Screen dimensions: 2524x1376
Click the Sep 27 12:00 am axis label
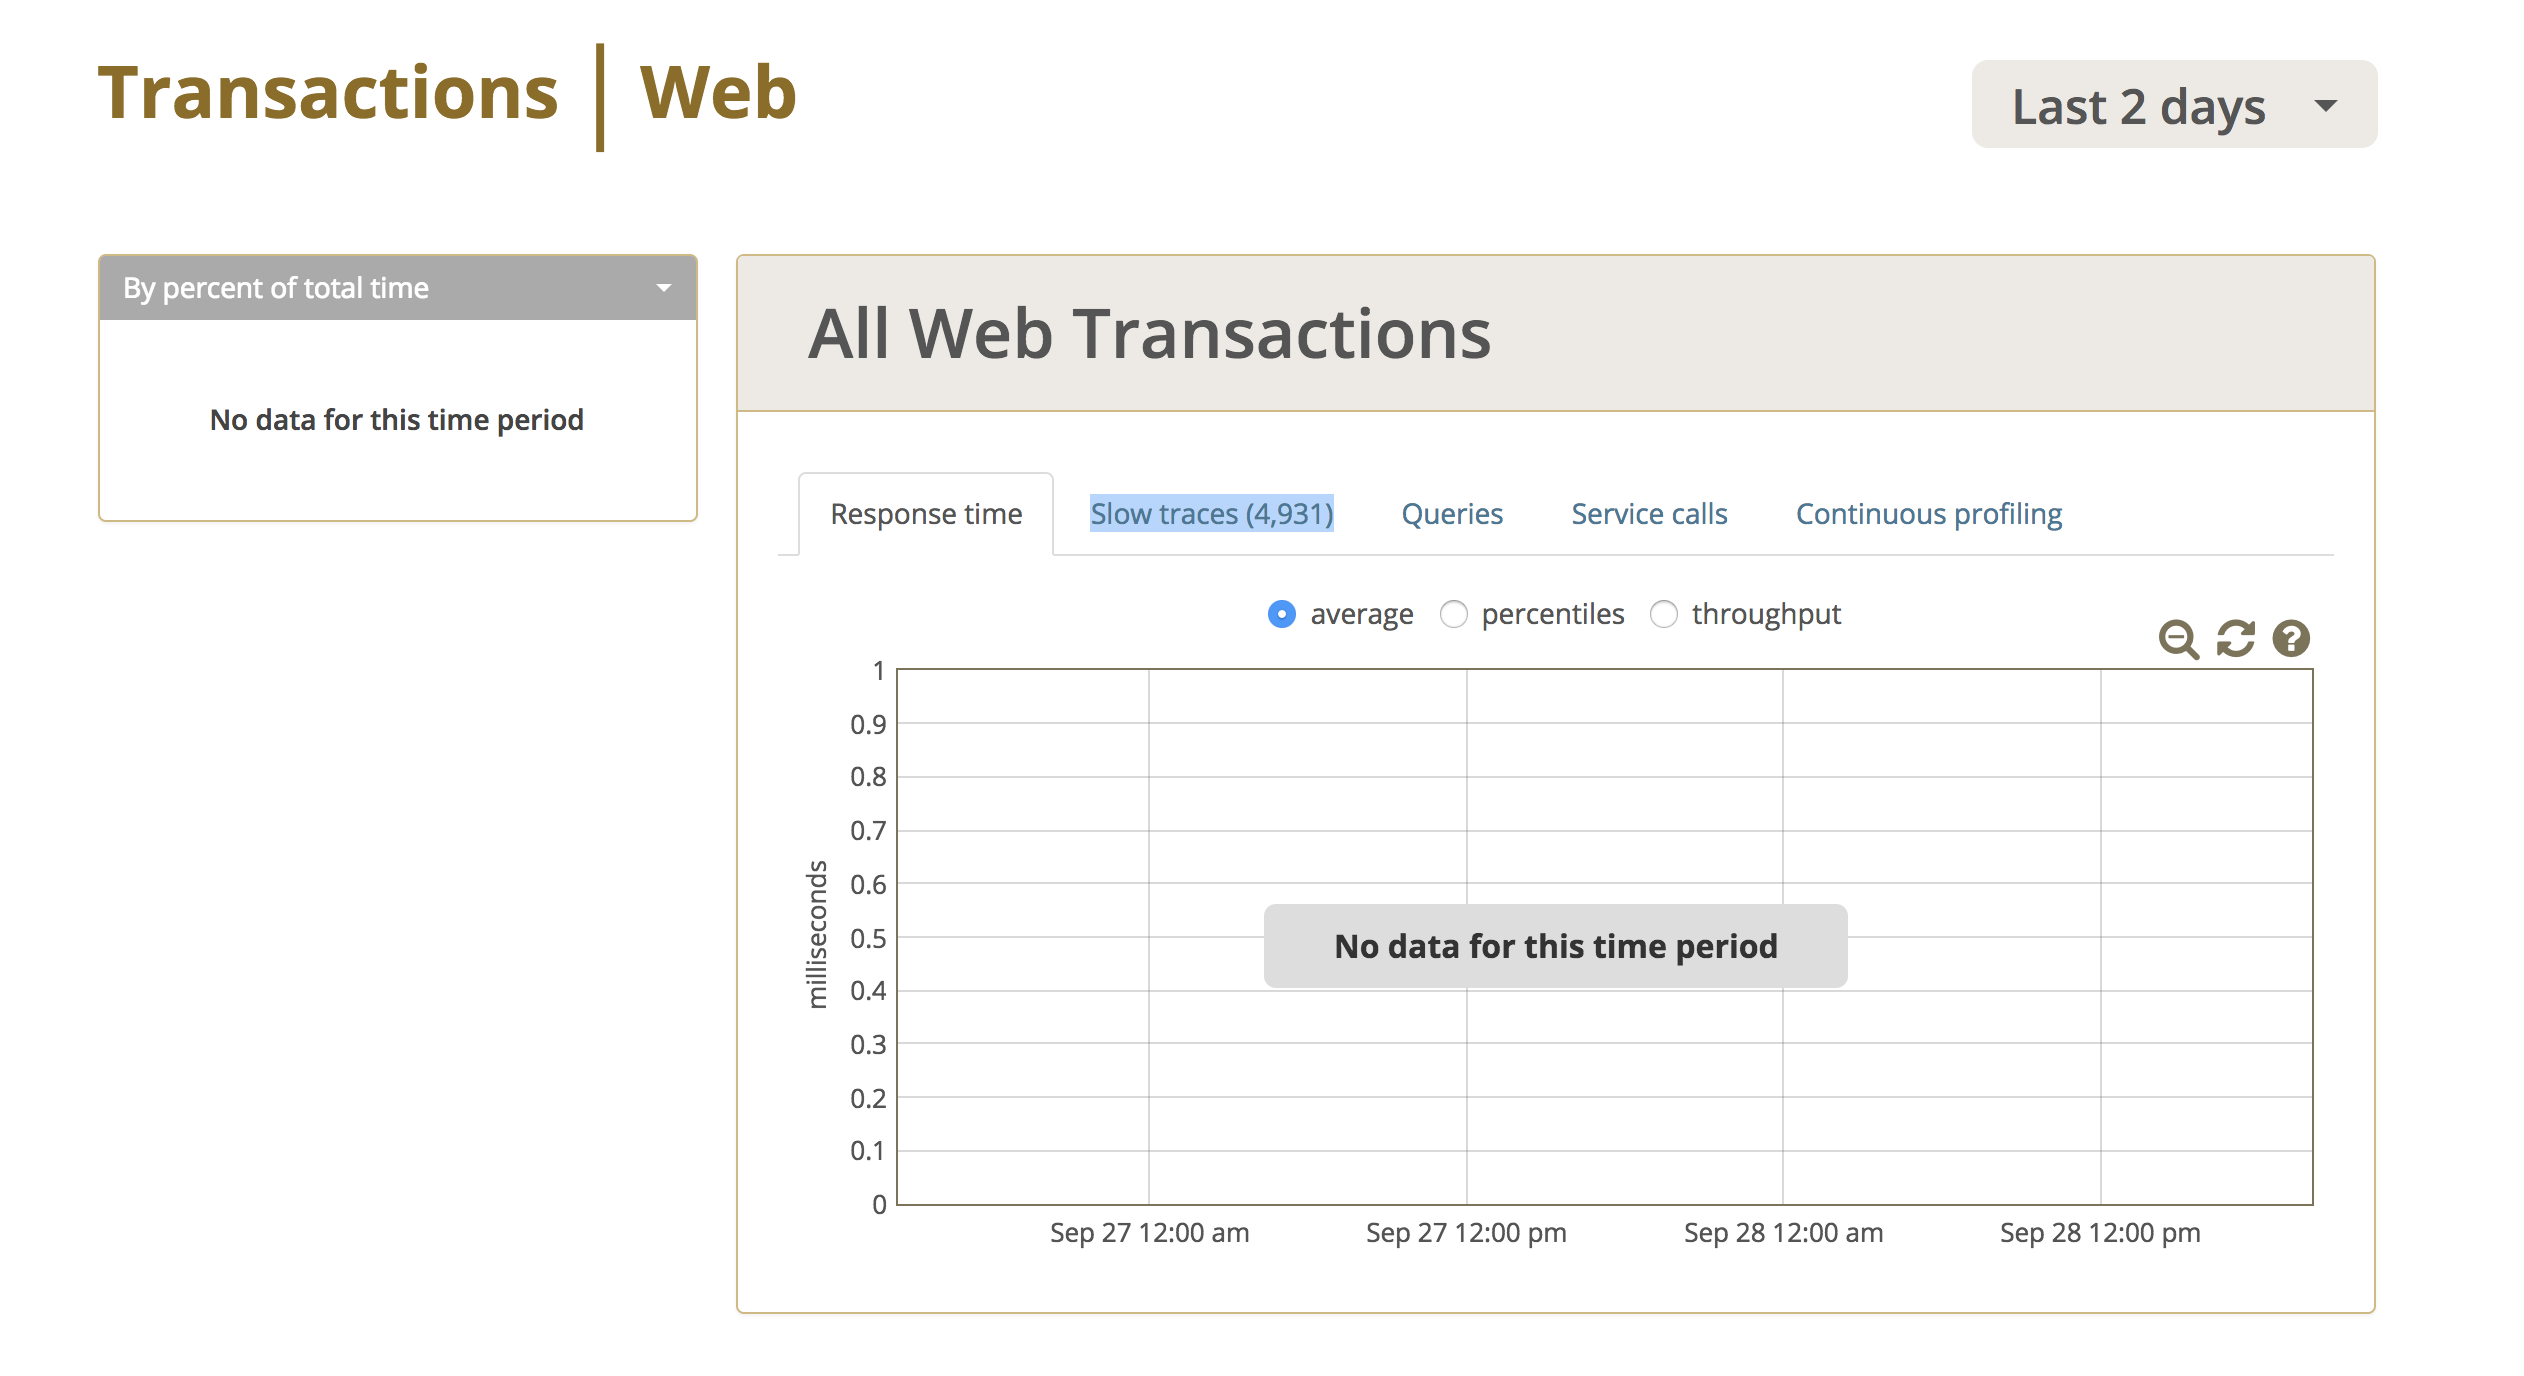[x=1148, y=1233]
